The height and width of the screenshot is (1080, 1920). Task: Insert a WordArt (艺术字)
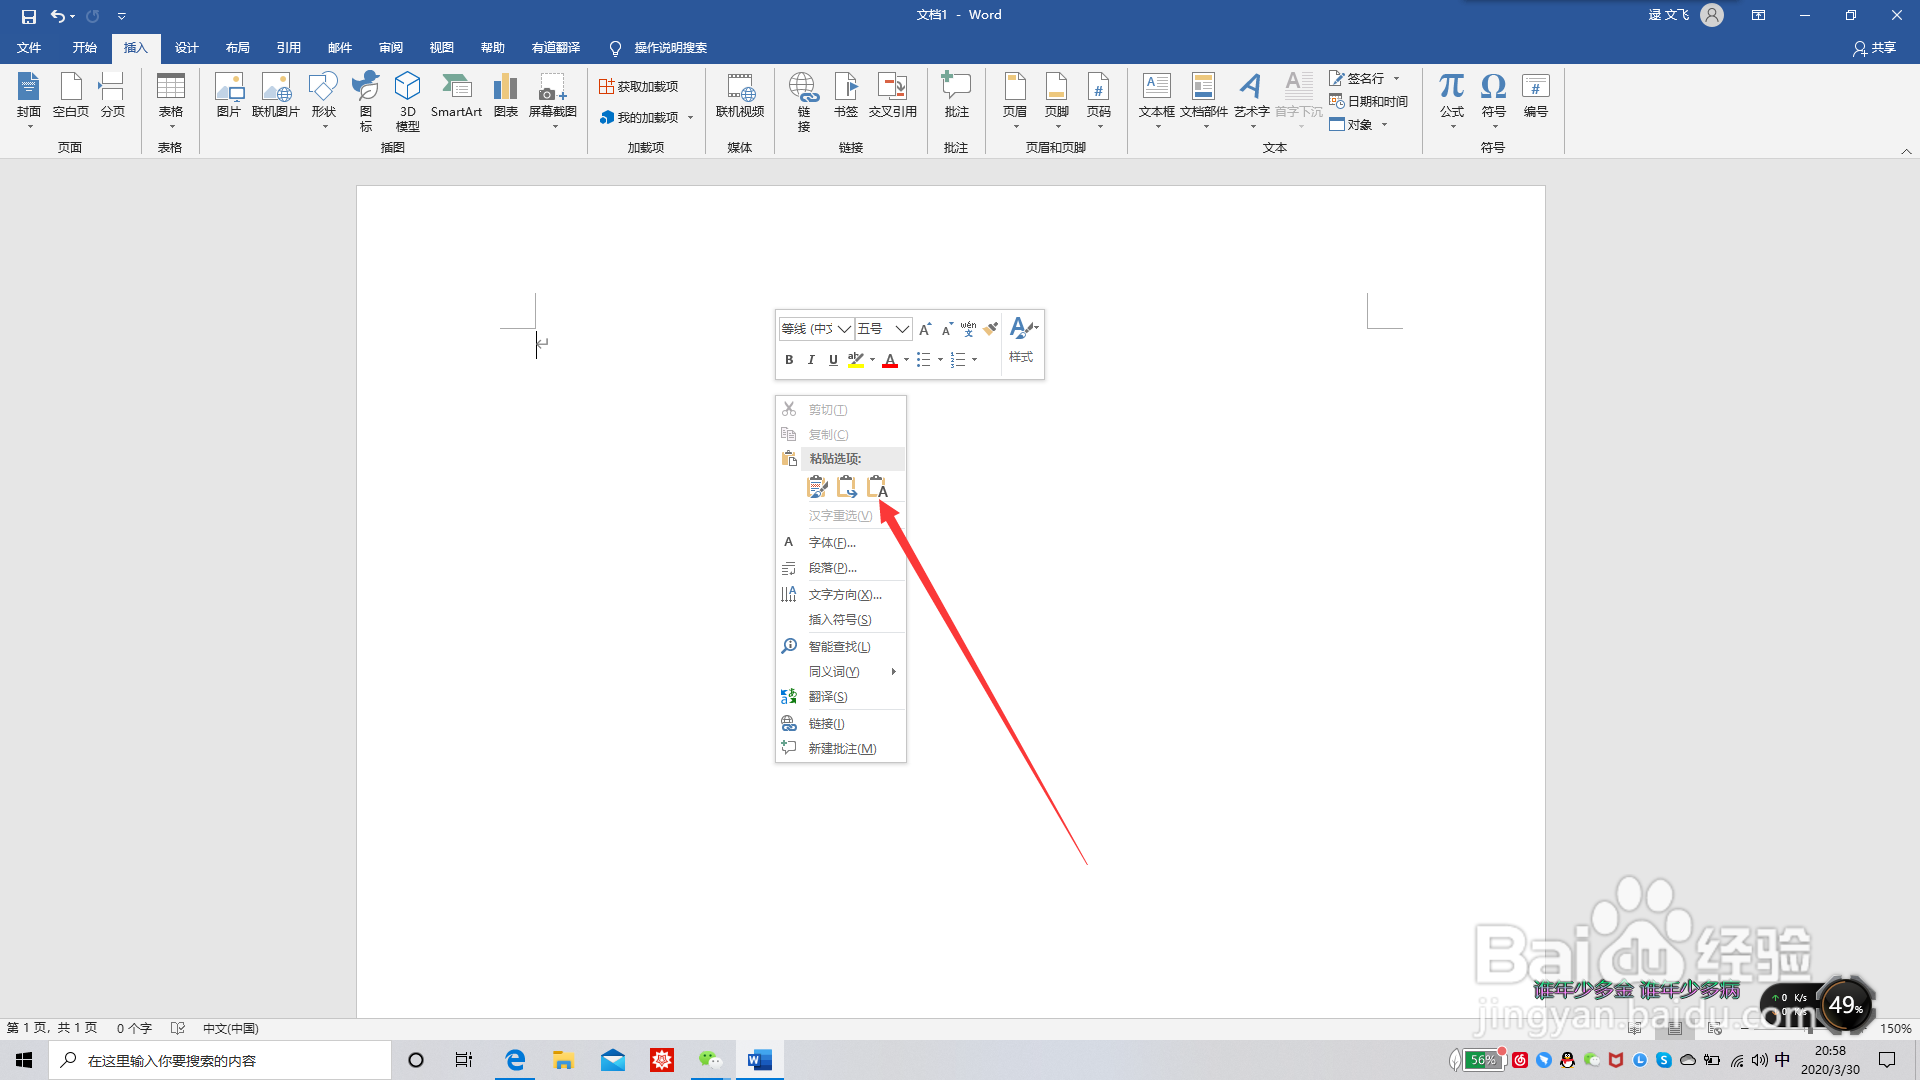point(1250,96)
